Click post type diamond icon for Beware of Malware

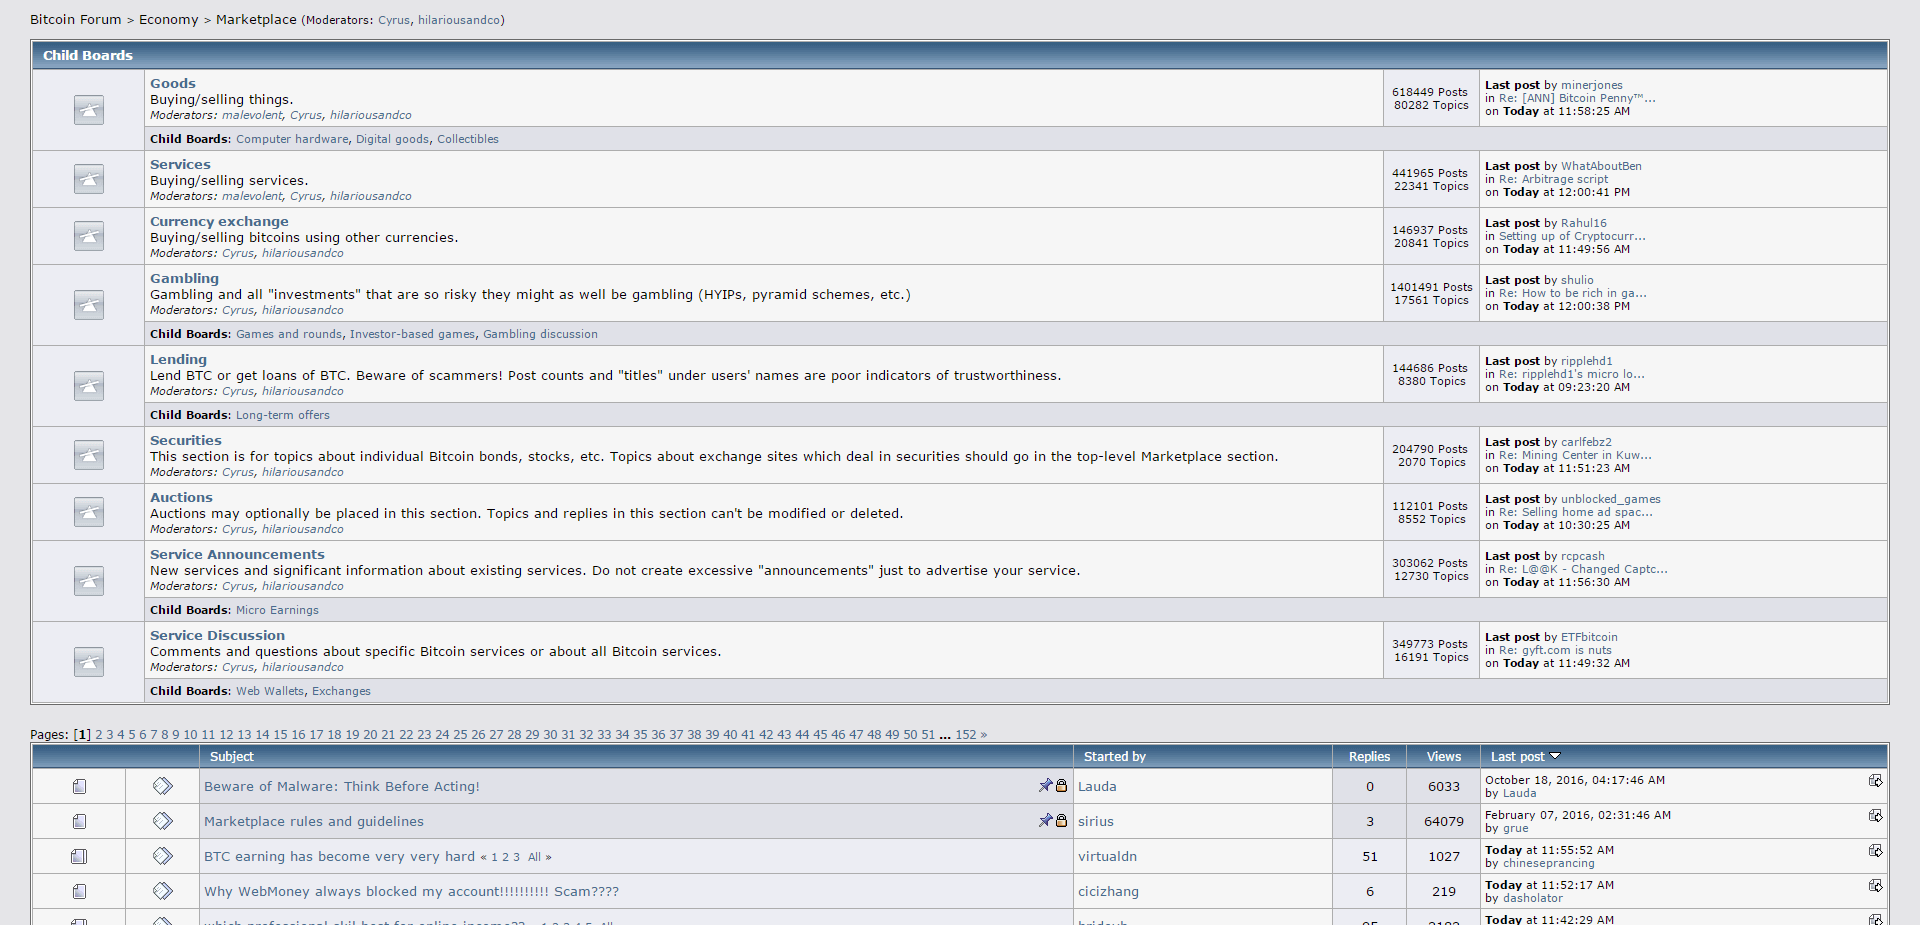pyautogui.click(x=163, y=786)
